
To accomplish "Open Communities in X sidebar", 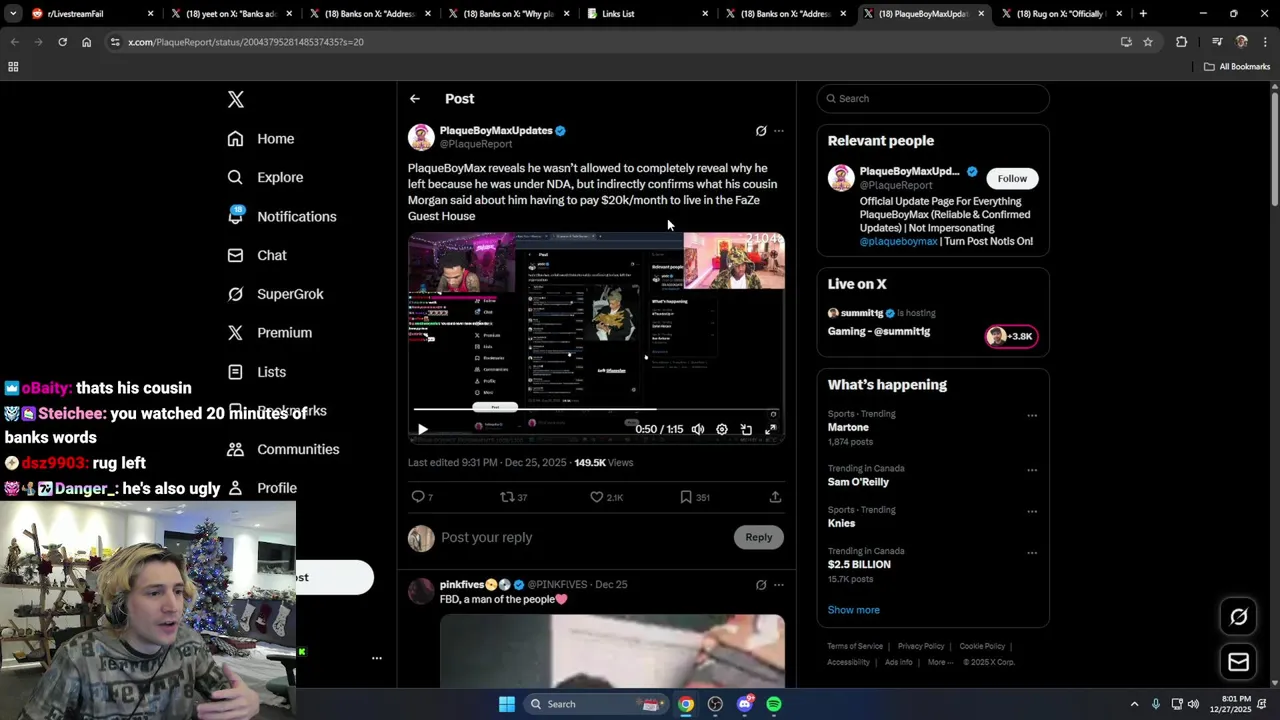I will point(283,449).
